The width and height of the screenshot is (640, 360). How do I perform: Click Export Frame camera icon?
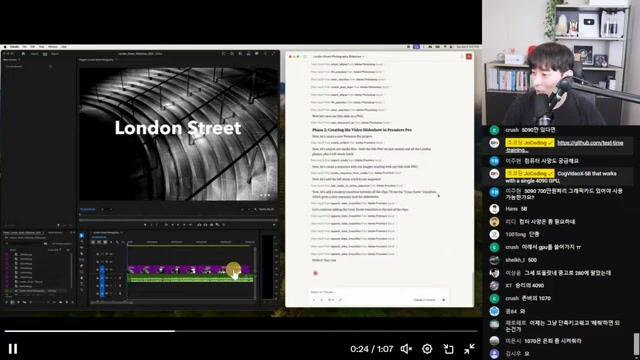click(x=211, y=224)
